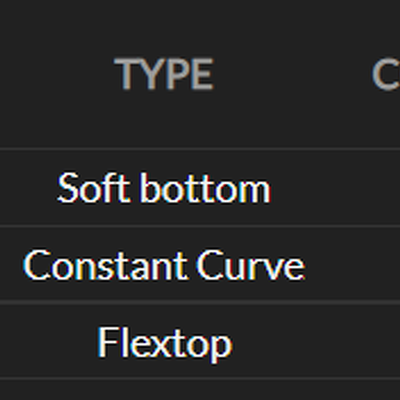
Task: Click divider between Constant Curve and Flextop
Action: (200, 302)
